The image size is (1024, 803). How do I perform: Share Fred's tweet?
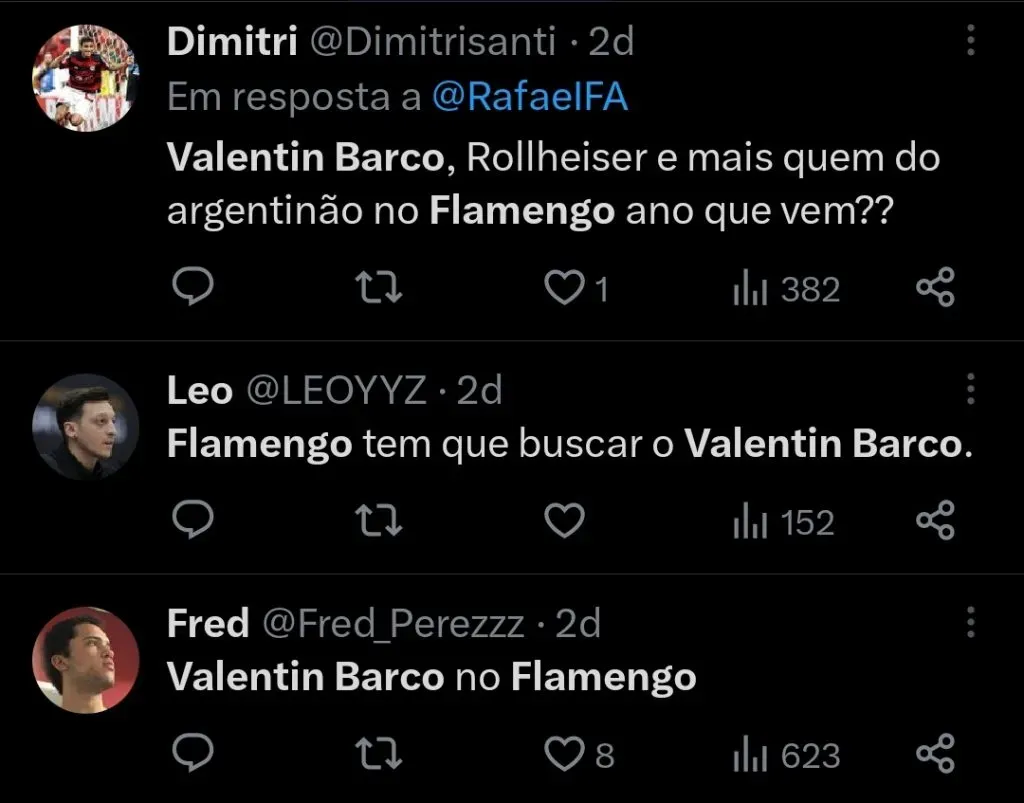pos(936,754)
